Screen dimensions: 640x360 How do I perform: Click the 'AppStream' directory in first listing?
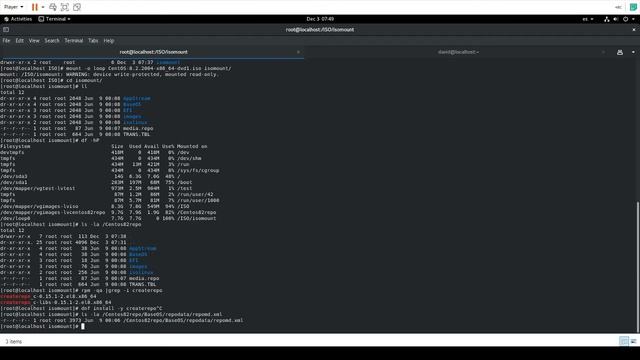136,98
